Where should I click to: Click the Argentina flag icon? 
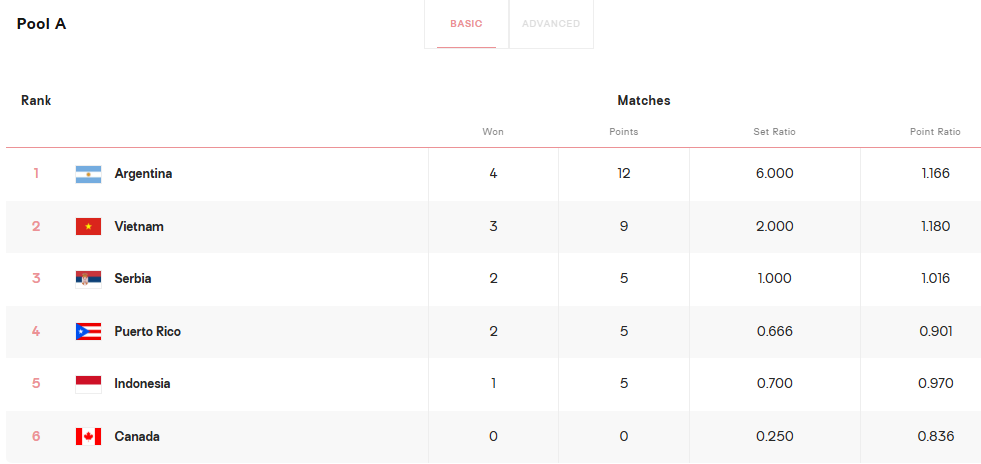pyautogui.click(x=88, y=174)
